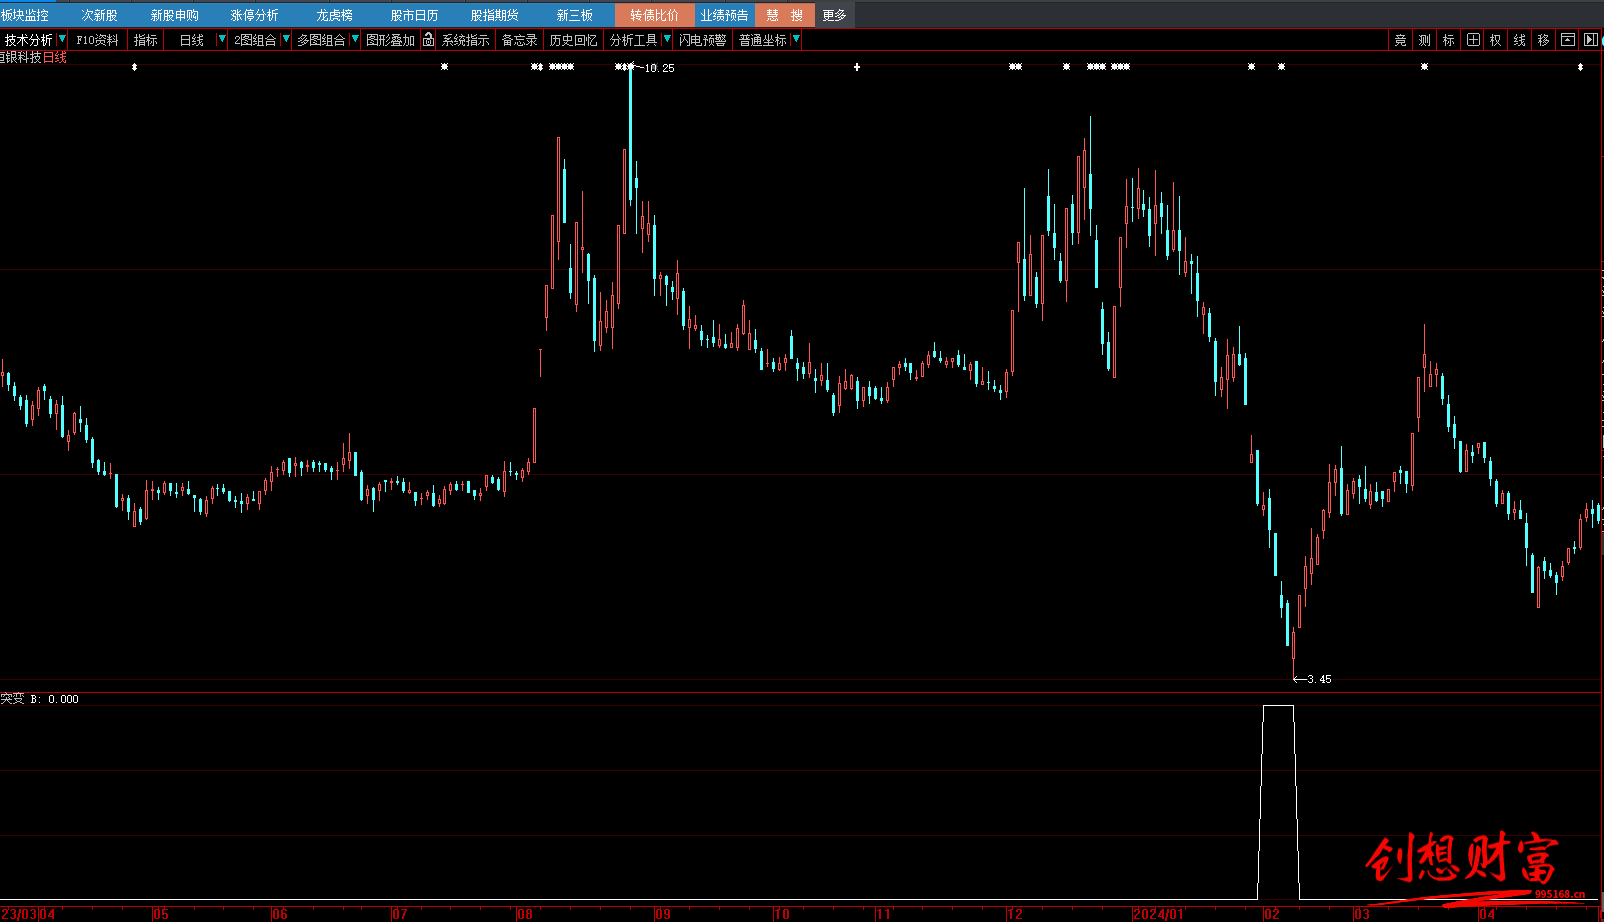1604x922 pixels.
Task: Expand the 技术分析 dropdown arrow
Action: pos(62,39)
